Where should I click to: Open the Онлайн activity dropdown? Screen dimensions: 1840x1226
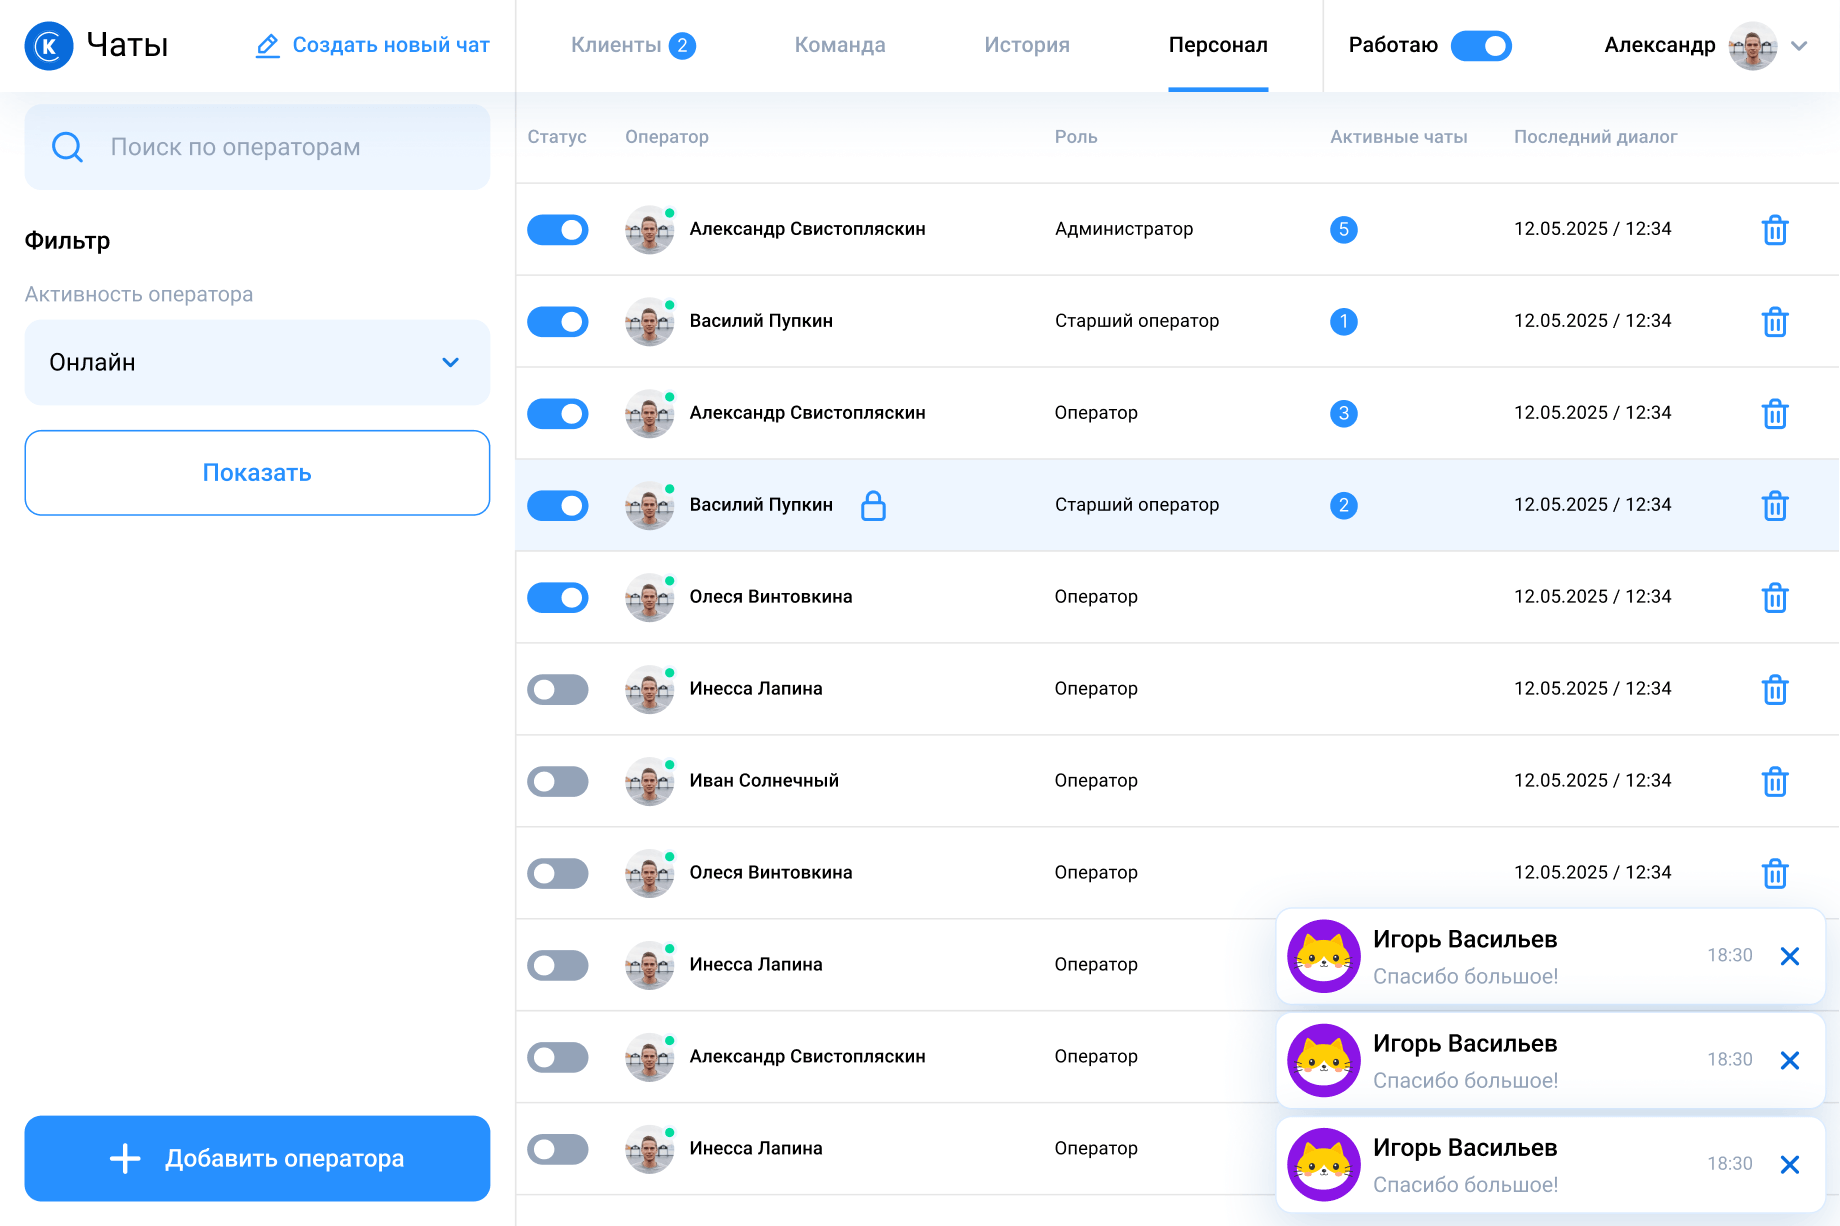click(x=257, y=362)
